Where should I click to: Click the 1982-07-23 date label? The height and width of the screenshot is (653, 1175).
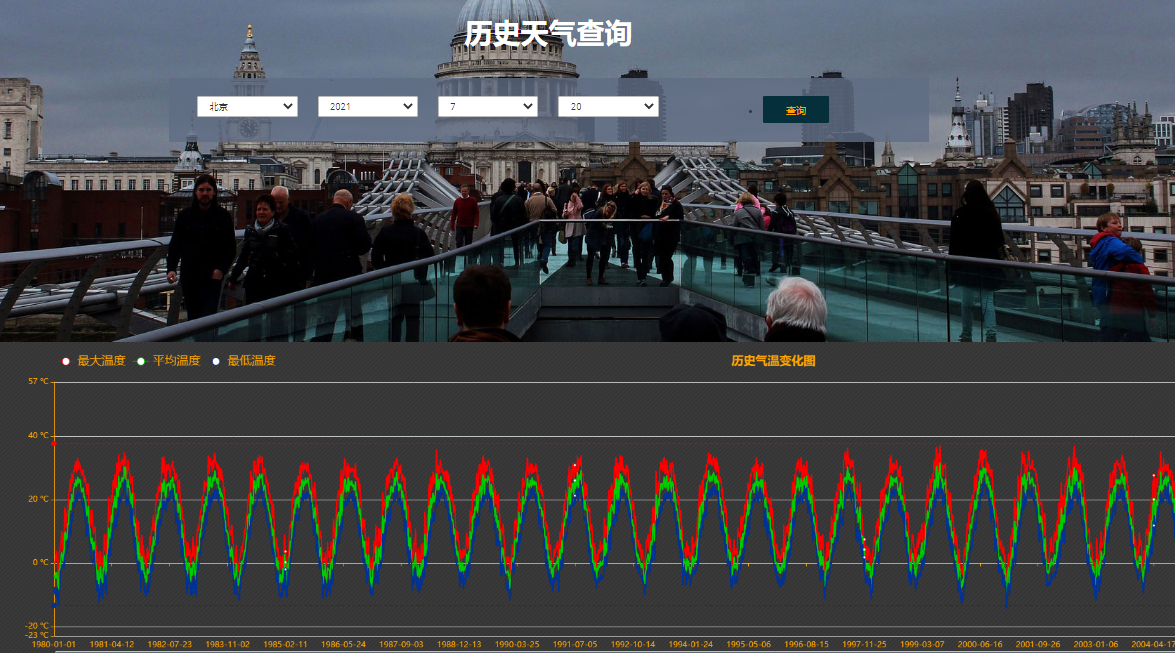tap(169, 644)
